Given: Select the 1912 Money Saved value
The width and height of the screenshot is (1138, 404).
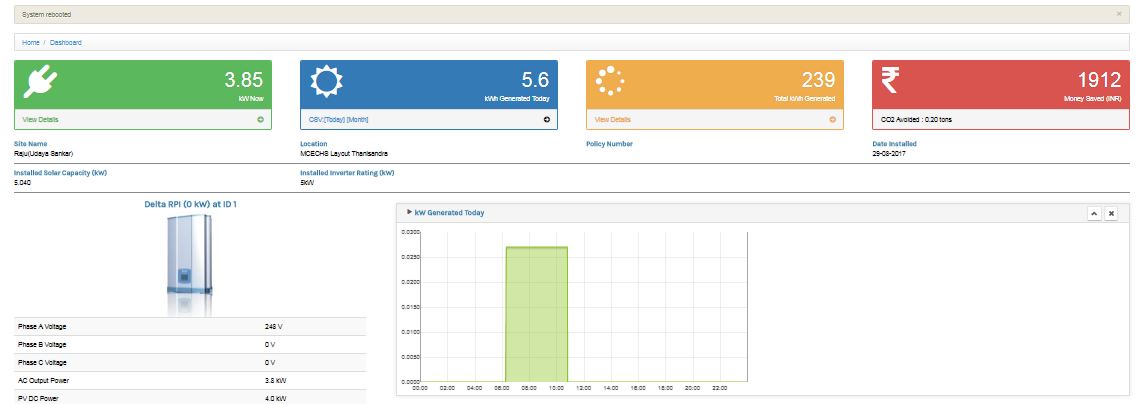Looking at the screenshot, I should 1100,80.
